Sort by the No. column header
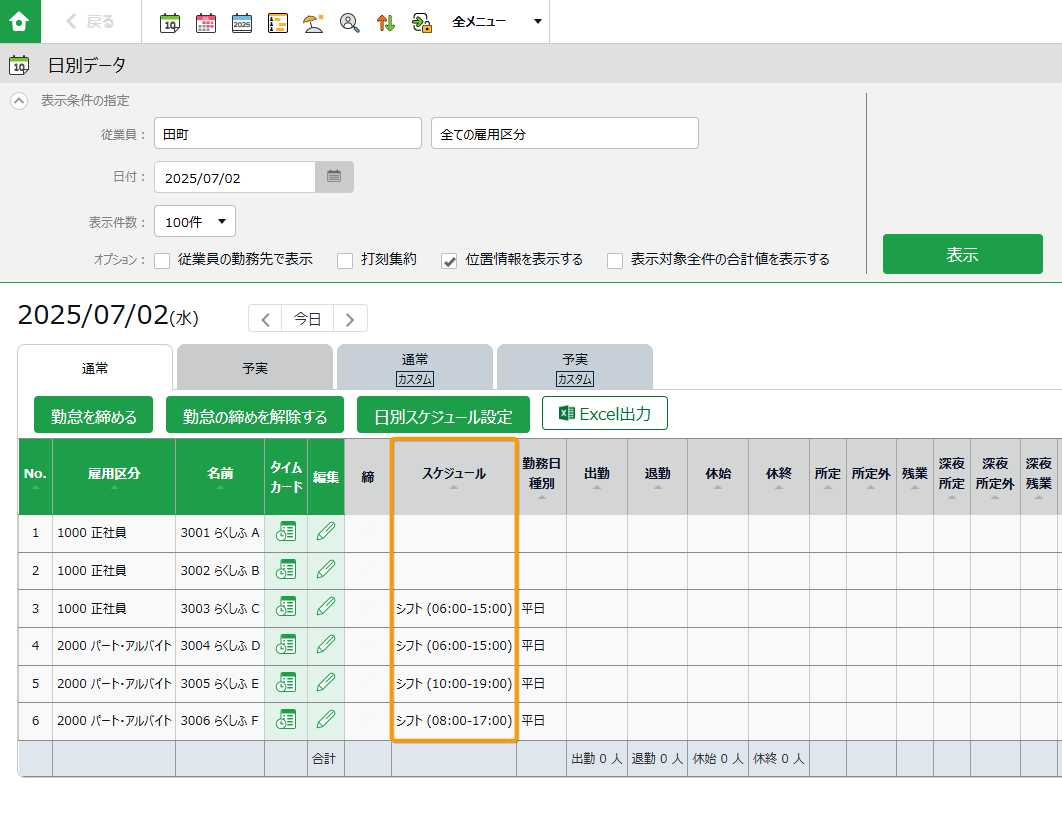1062x832 pixels. (x=35, y=477)
